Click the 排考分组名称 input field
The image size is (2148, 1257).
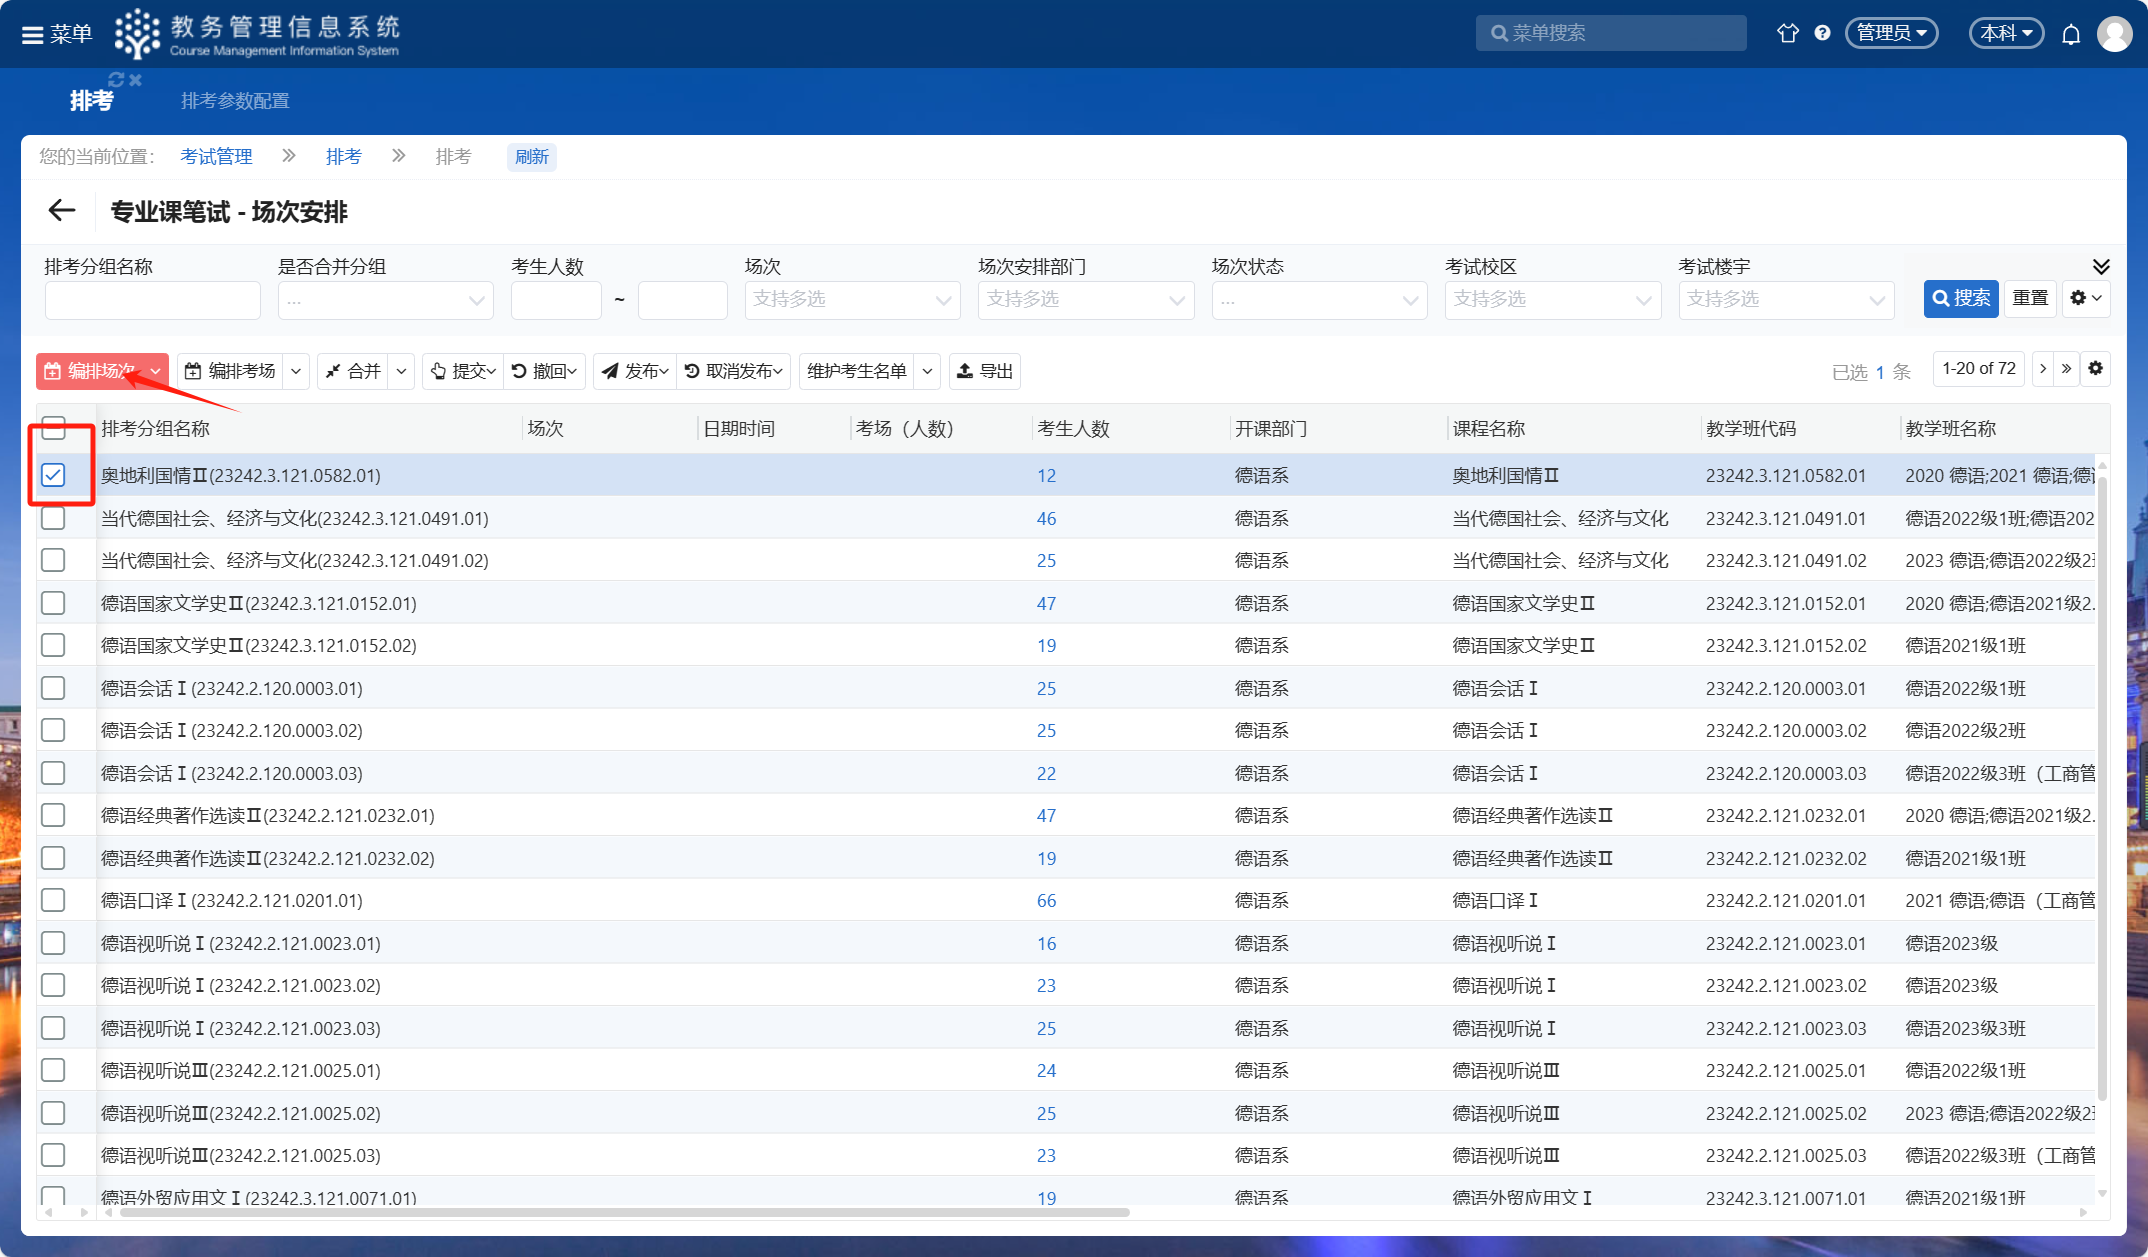click(x=152, y=300)
